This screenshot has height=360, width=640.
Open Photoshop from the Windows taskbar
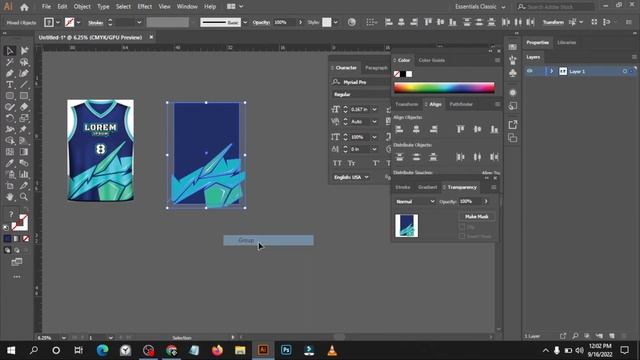(x=286, y=350)
